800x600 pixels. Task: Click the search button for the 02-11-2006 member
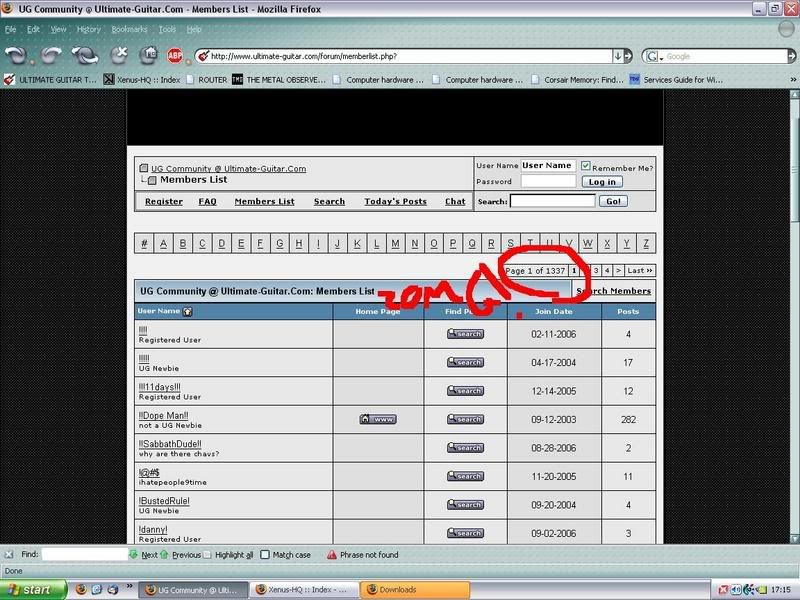coord(465,334)
